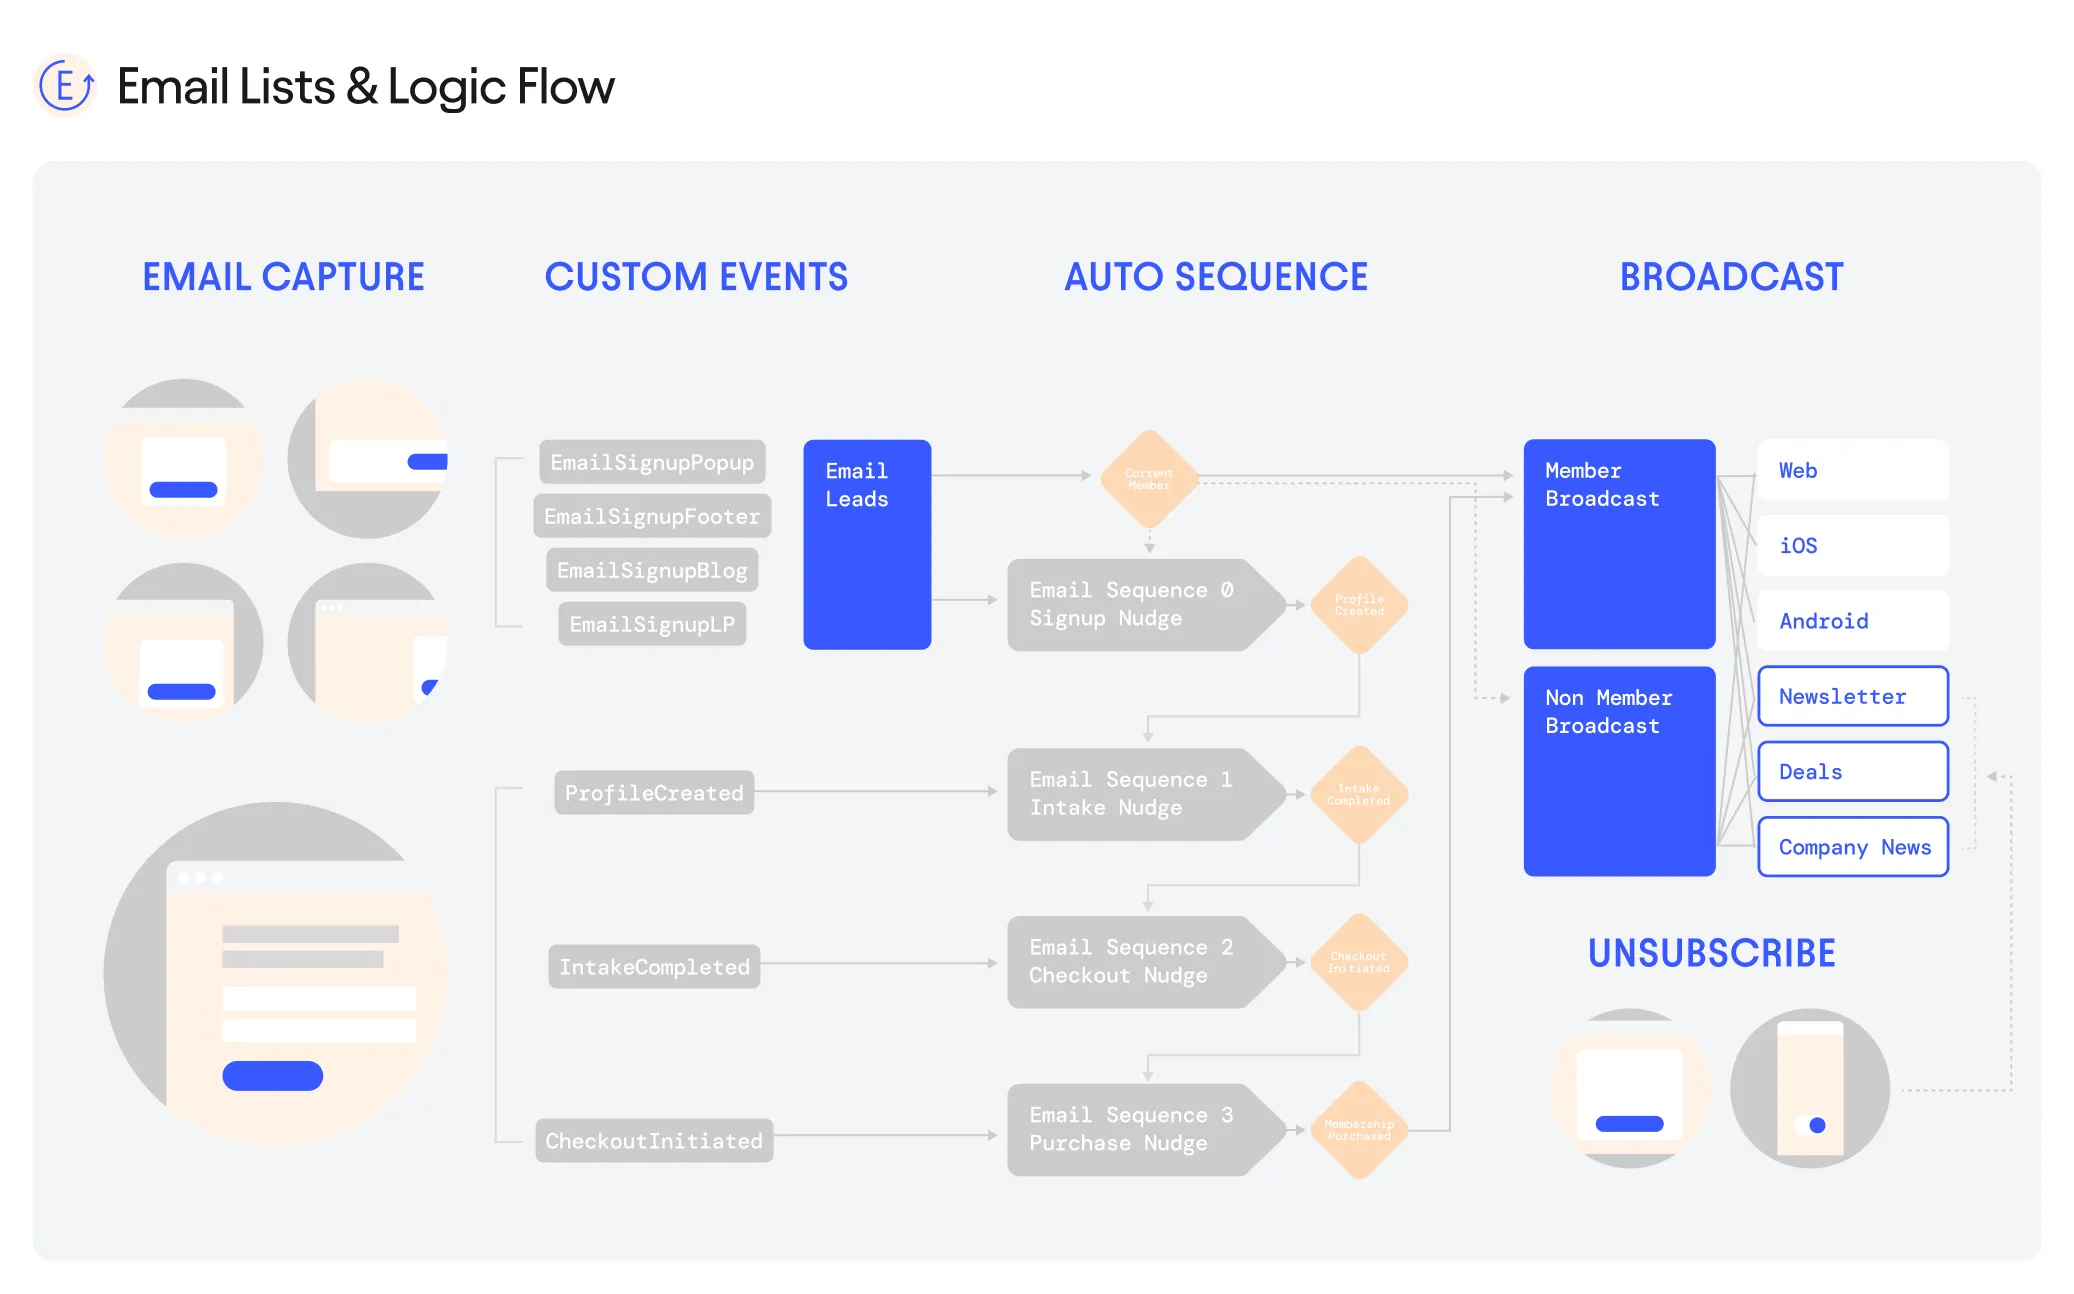The image size is (2074, 1294).
Task: Click the iOS channel box
Action: pos(1853,545)
